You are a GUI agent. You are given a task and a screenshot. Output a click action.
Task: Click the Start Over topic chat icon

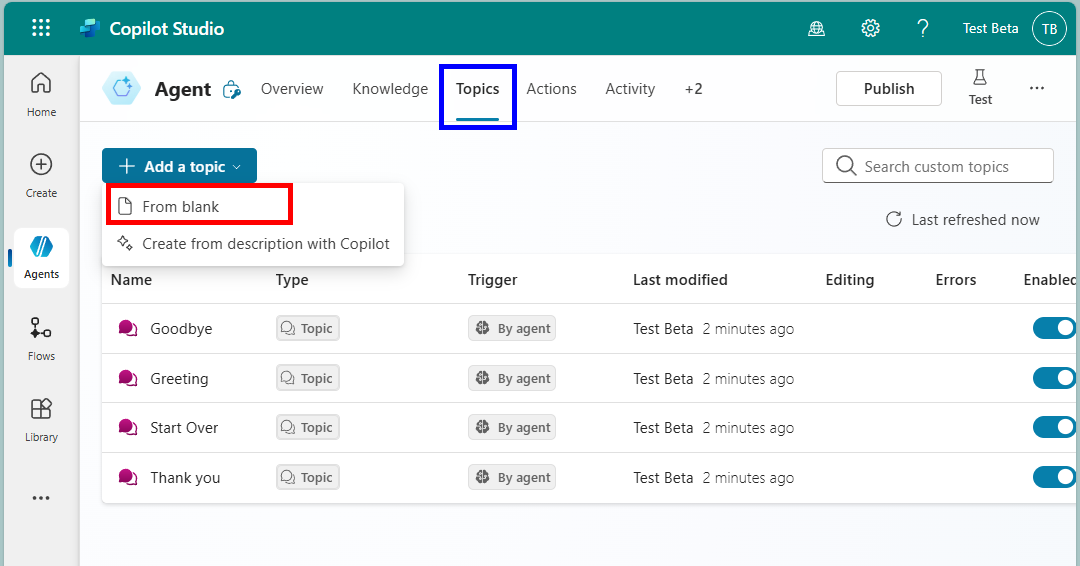click(127, 428)
